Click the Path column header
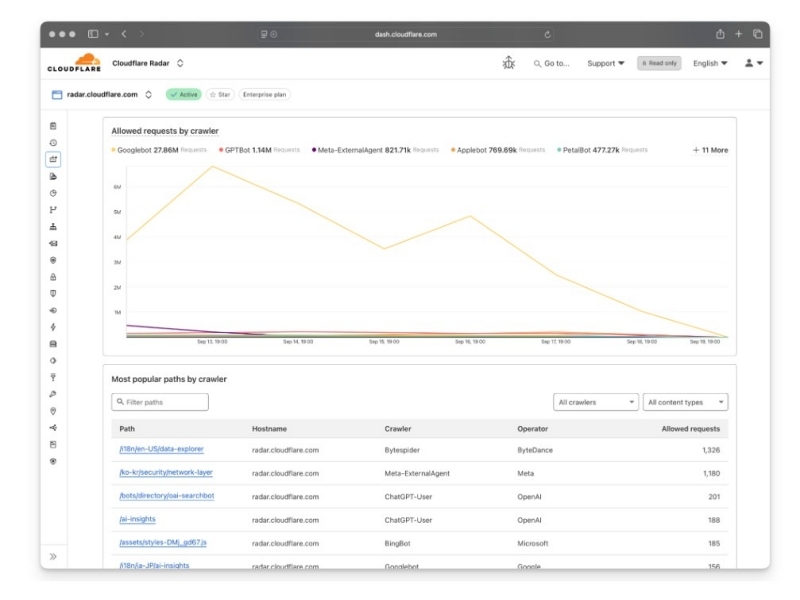800x600 pixels. point(127,429)
